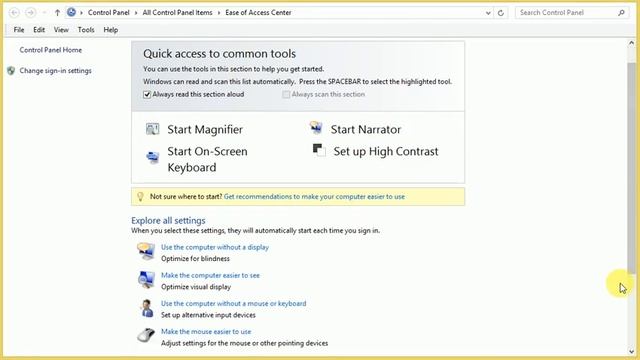Toggle the Always scan this section checkbox
This screenshot has height=360, width=640.
(x=286, y=95)
